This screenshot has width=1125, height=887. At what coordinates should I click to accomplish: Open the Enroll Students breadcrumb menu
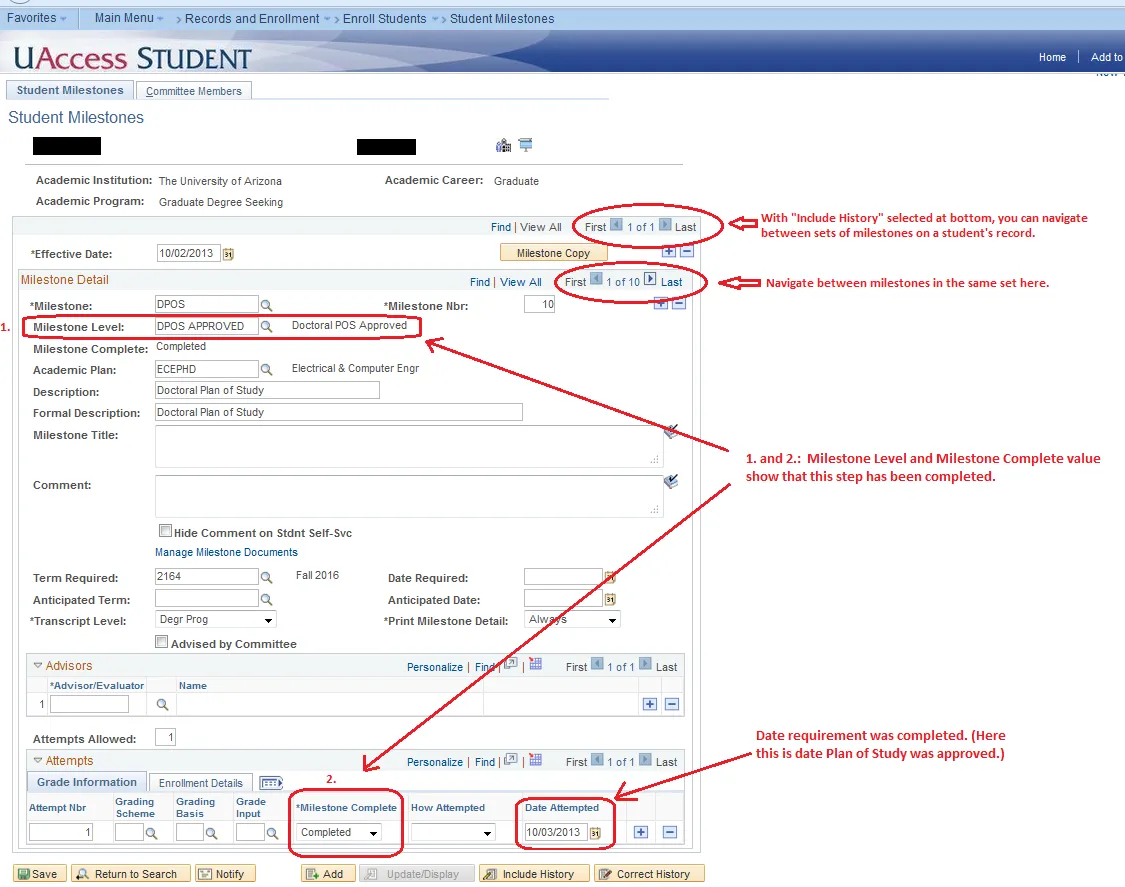390,19
